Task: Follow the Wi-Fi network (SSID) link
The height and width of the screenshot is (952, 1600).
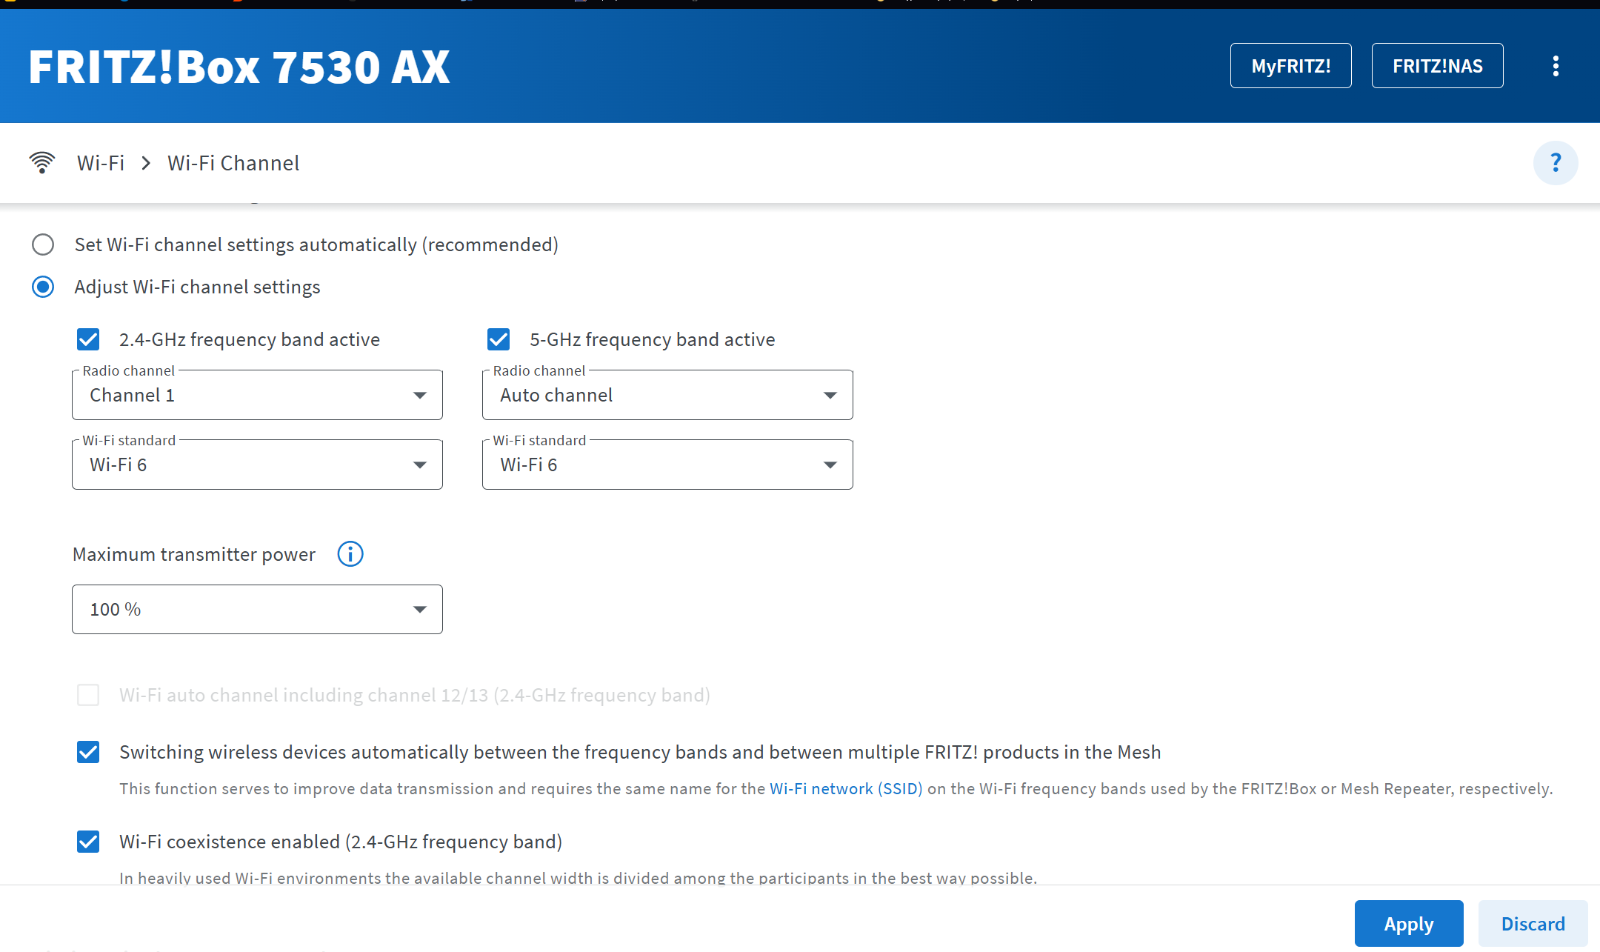Action: click(x=846, y=789)
